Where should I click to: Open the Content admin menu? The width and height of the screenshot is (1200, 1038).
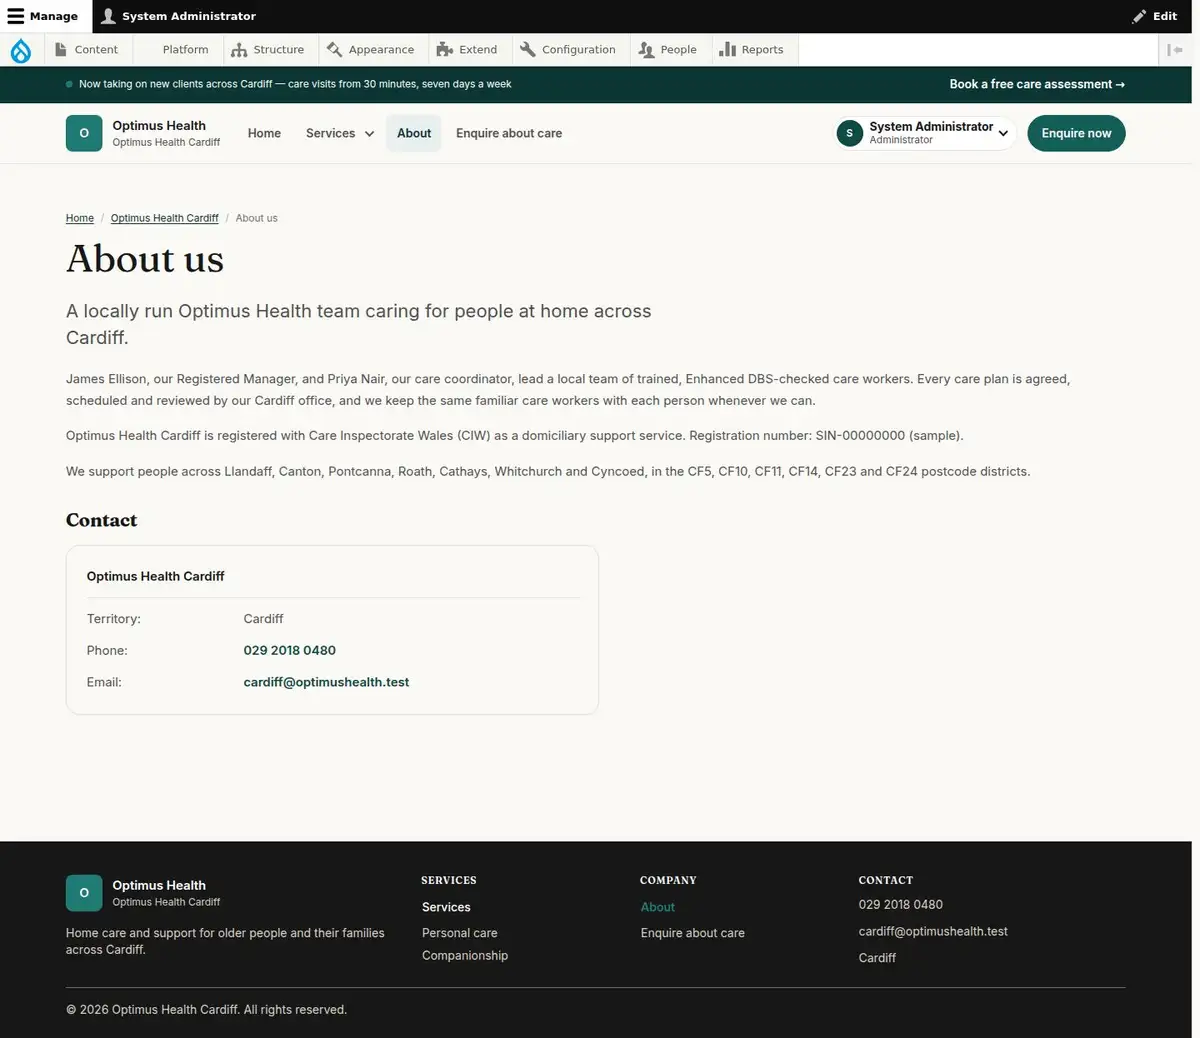tap(86, 50)
